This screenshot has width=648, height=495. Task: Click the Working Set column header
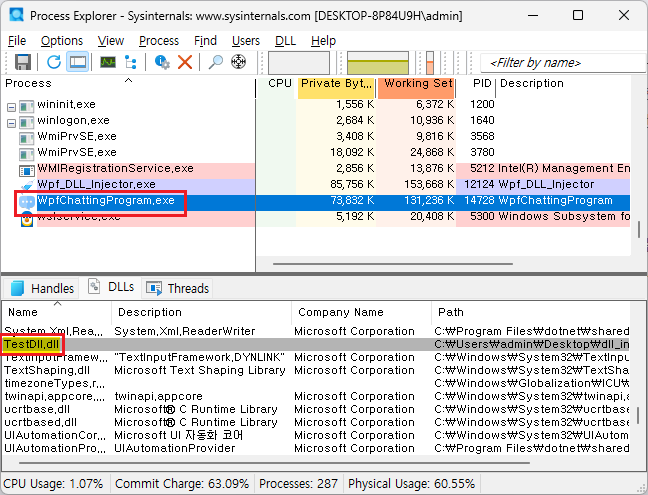click(x=418, y=84)
